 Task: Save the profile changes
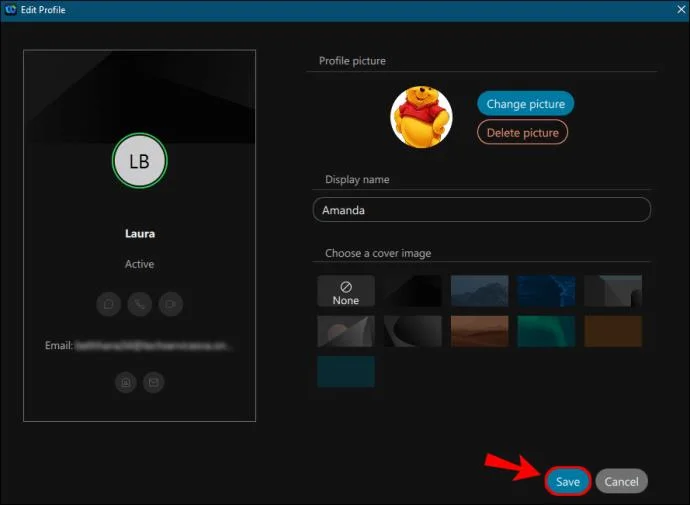coord(568,481)
